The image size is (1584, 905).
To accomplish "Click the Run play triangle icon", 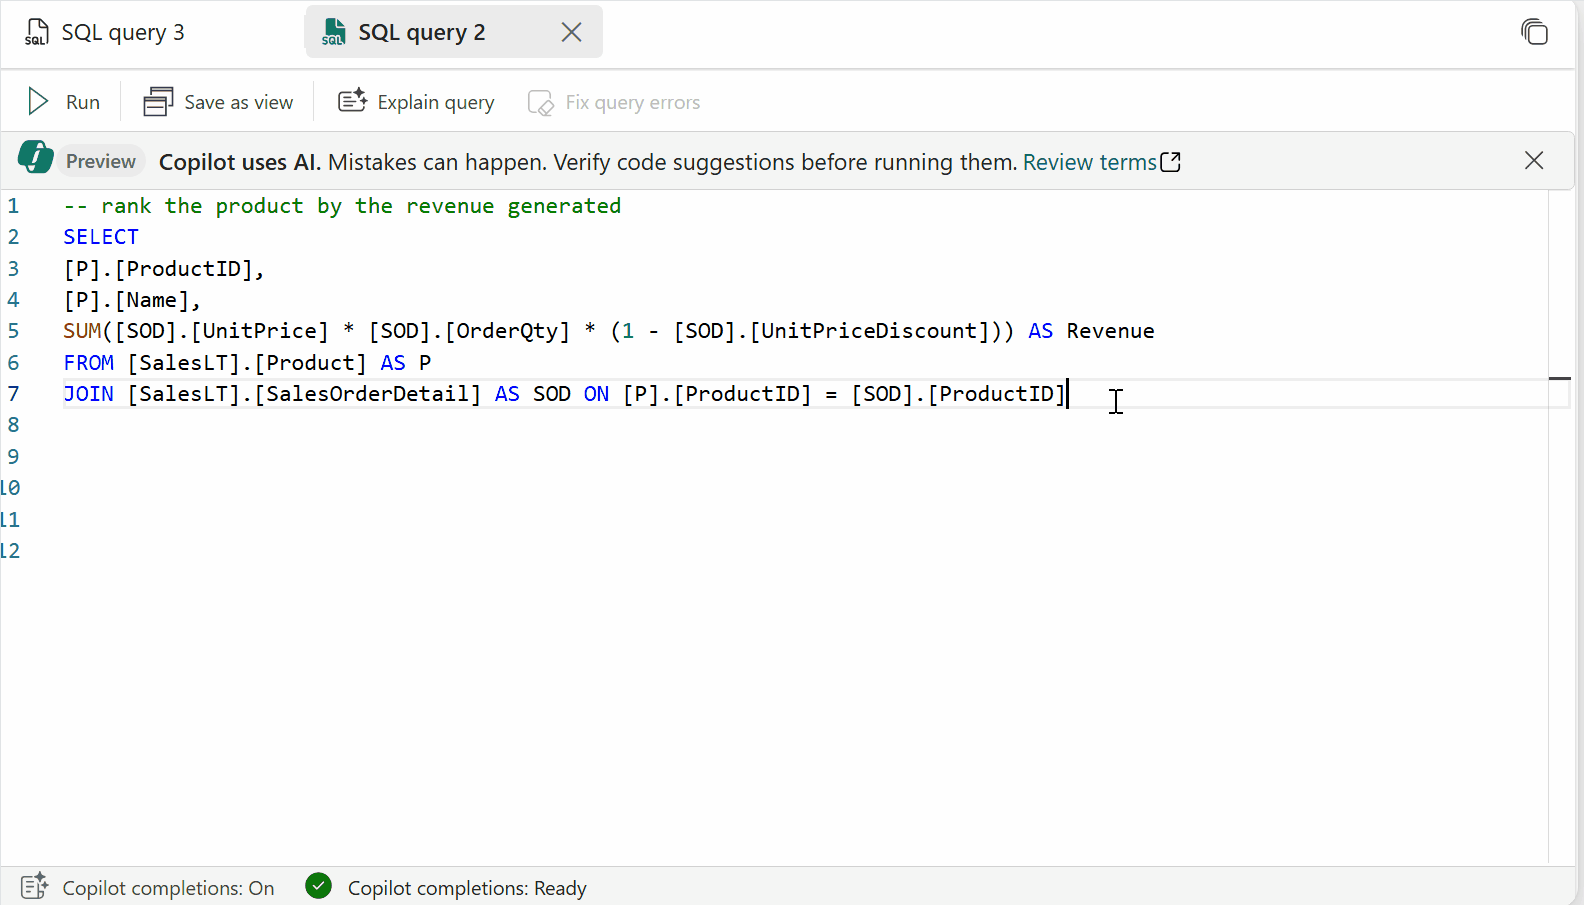I will click(38, 102).
